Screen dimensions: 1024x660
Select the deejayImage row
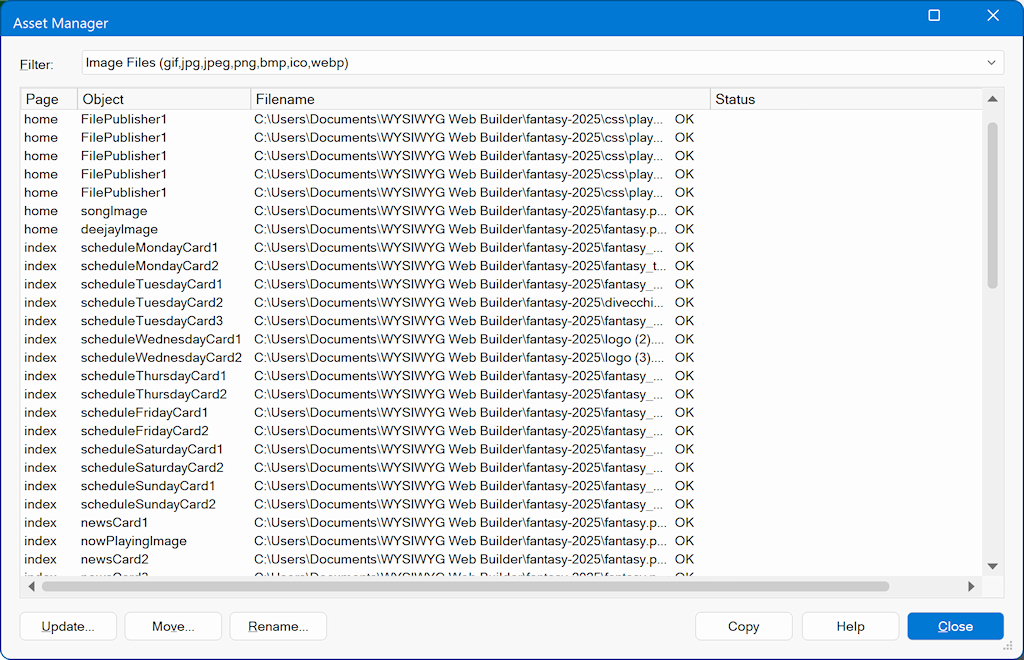119,229
